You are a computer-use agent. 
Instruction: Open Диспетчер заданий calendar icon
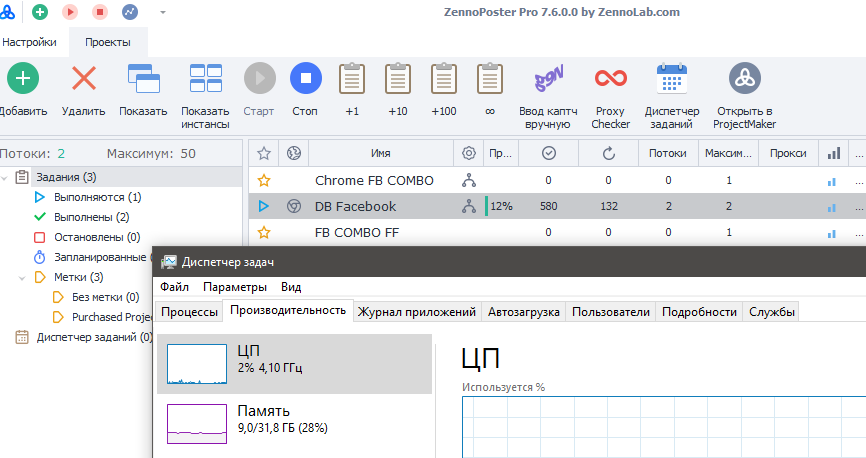click(x=672, y=78)
